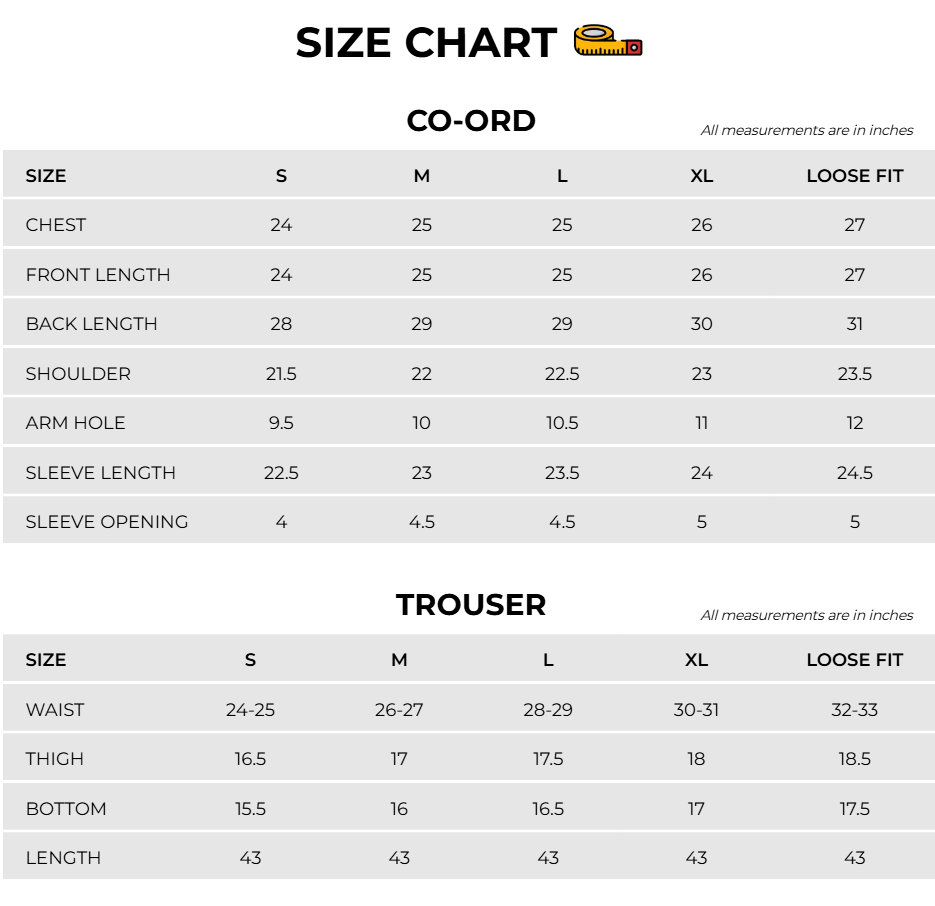Click the CO-ORD section heading

pyautogui.click(x=470, y=121)
